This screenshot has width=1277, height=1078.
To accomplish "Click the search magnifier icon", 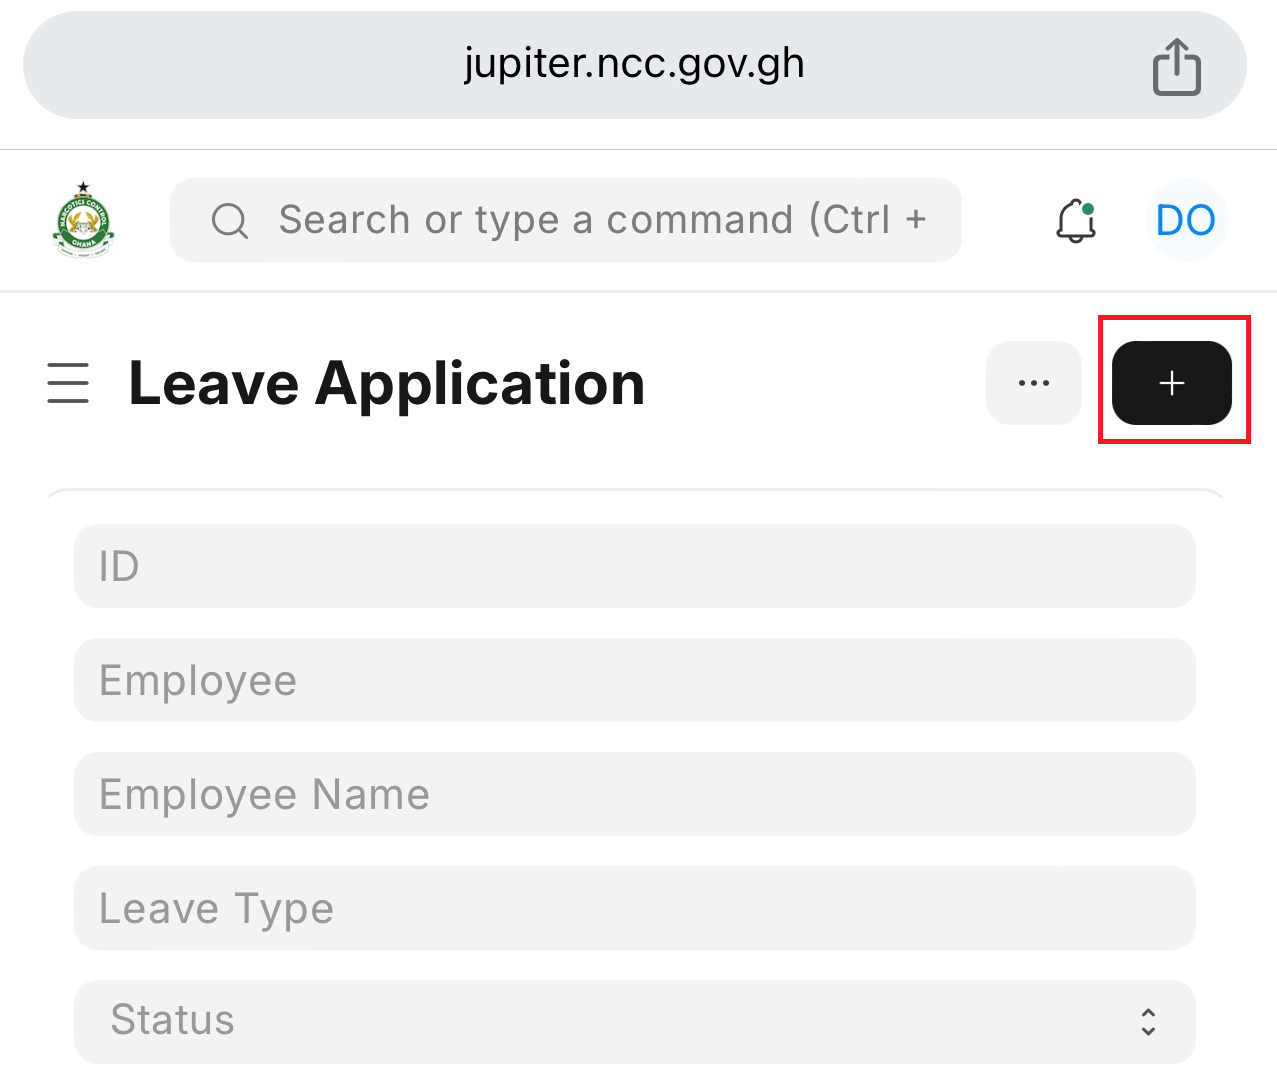I will click(229, 220).
